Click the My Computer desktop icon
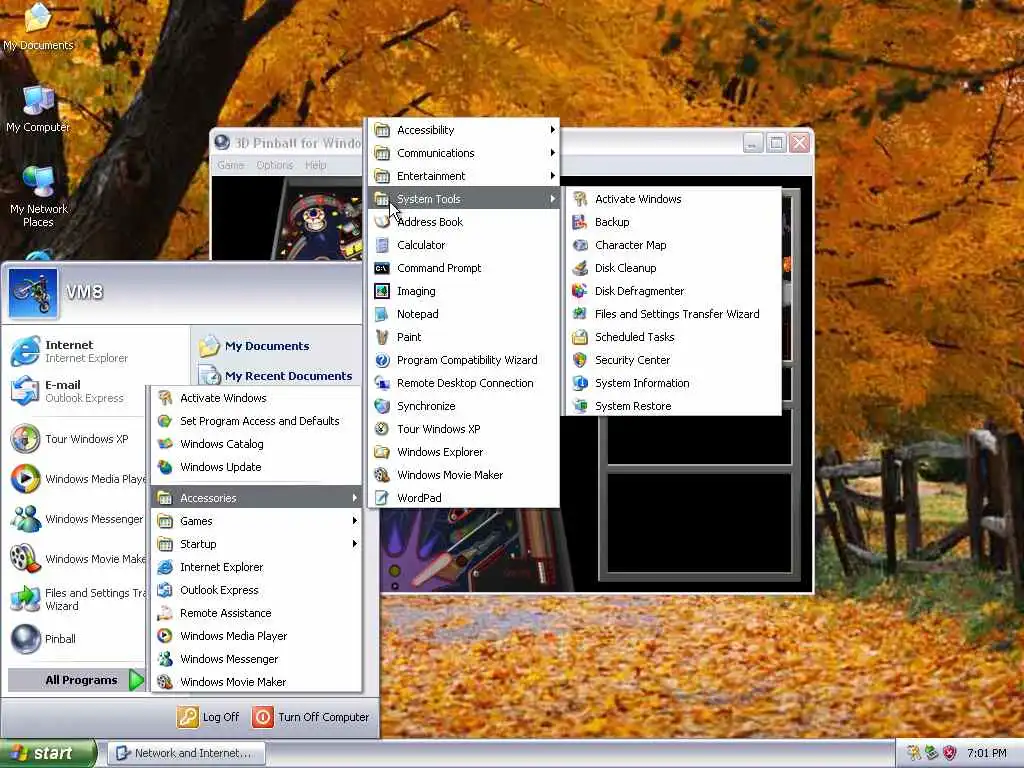1024x768 pixels. coord(38,101)
